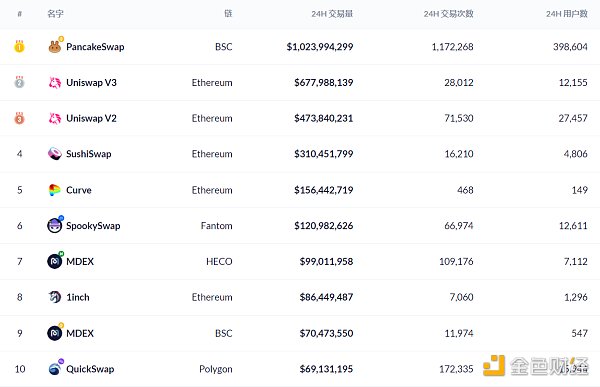The image size is (600, 387).
Task: Open the QuickSwap name link
Action: point(90,369)
